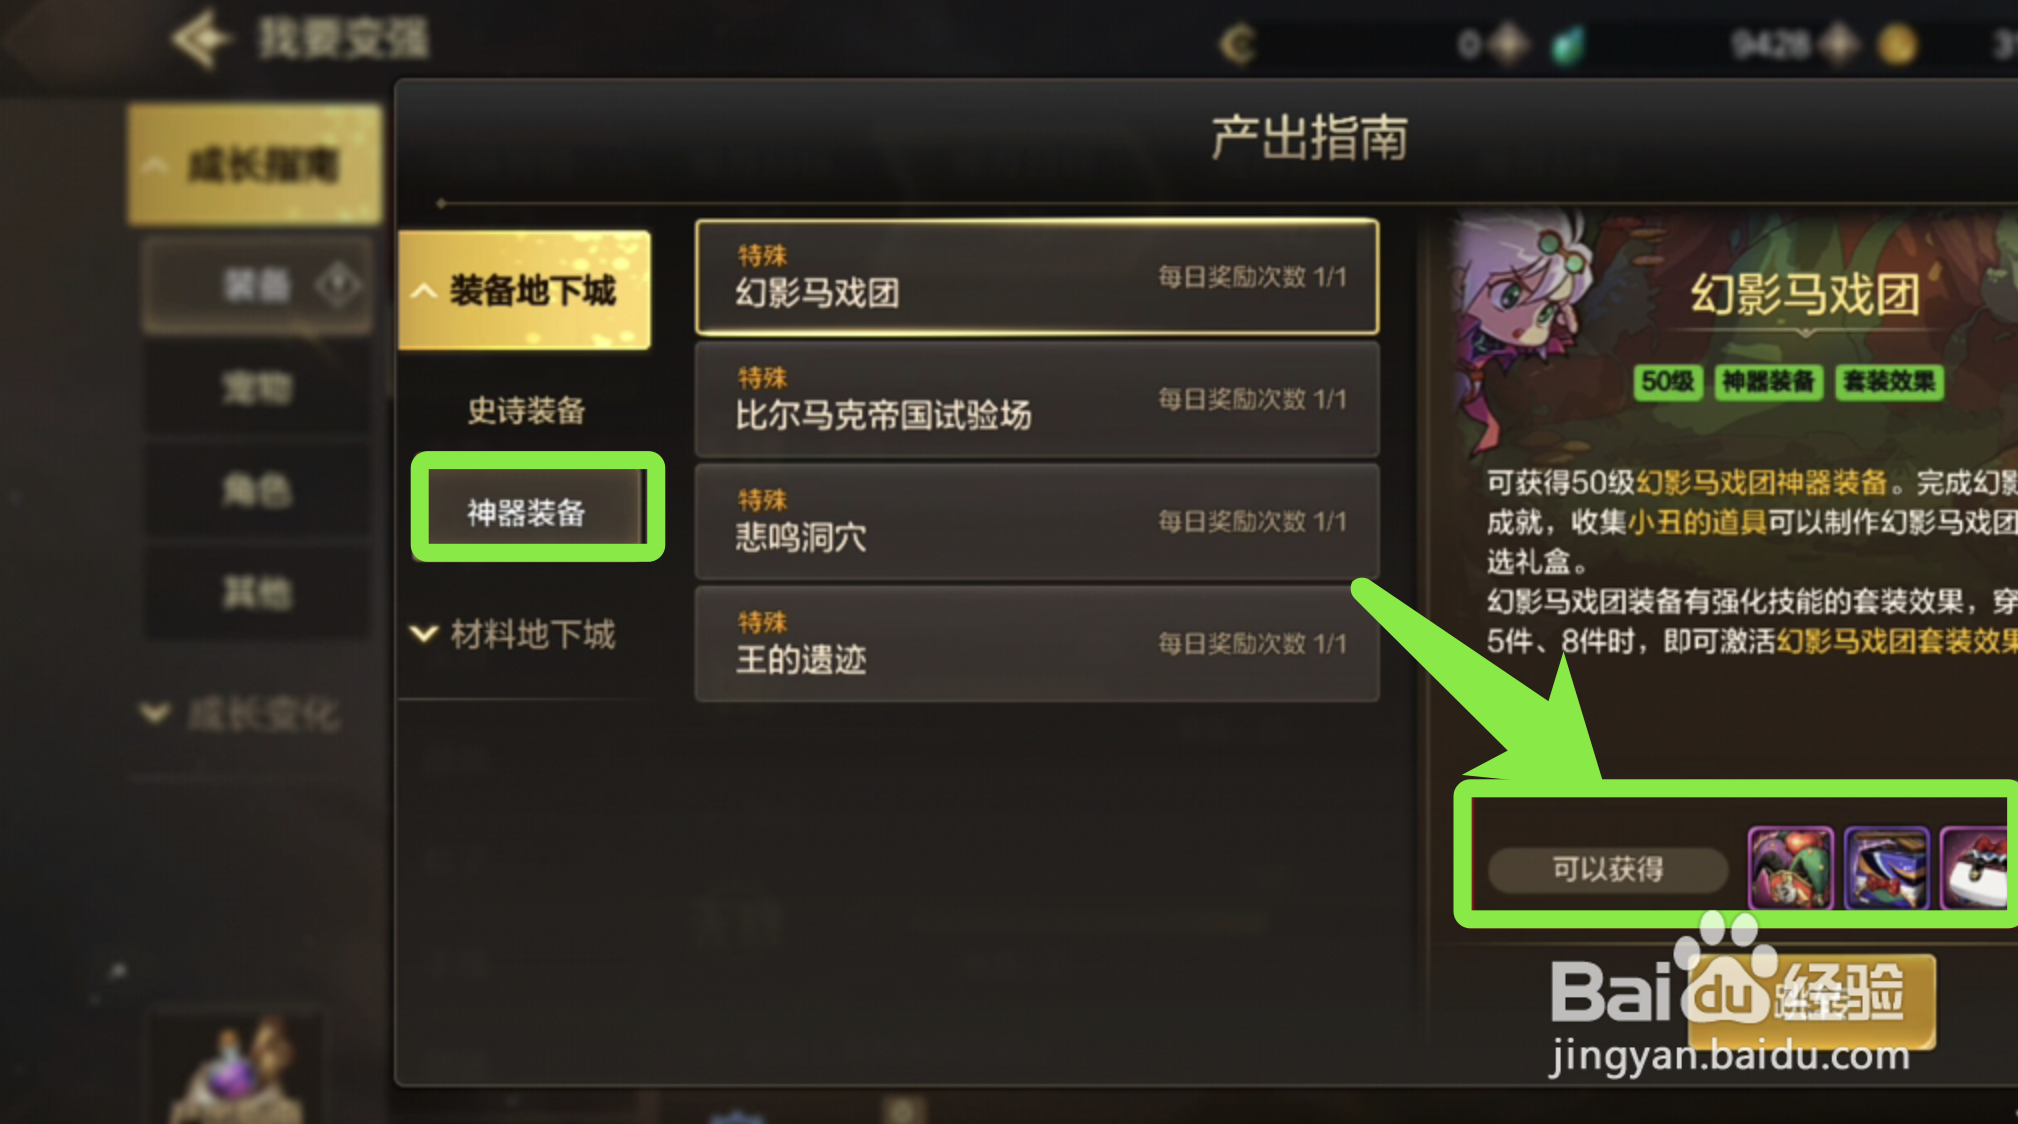Click the 套装效果 green tag

tap(1889, 382)
